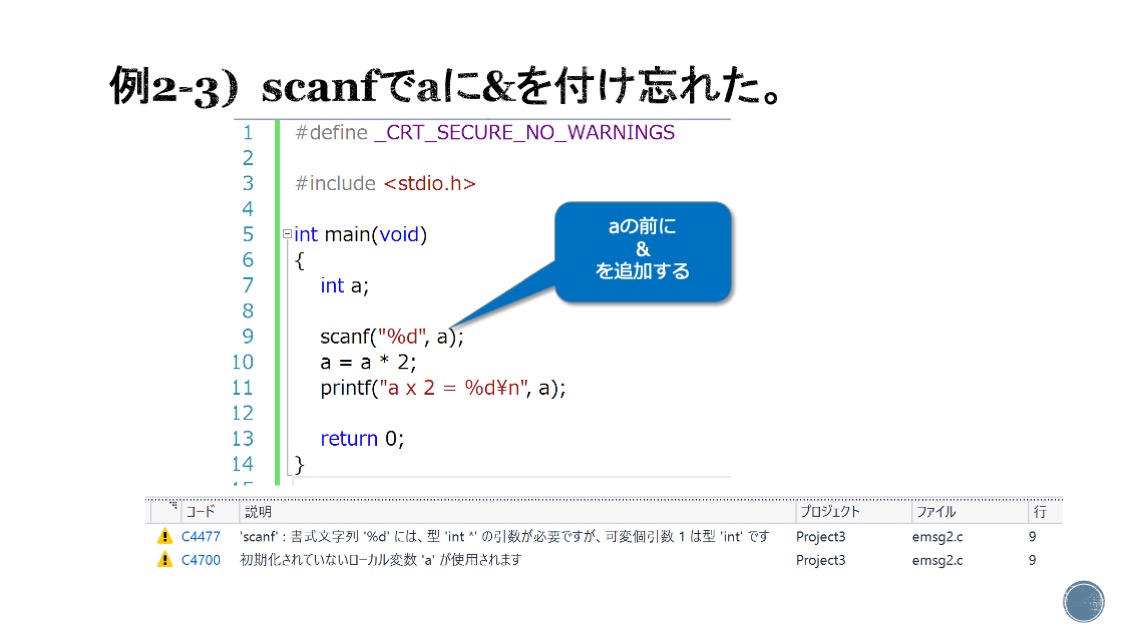Viewport: 1136px width, 639px height.
Task: Sort error list by コード column
Action: [x=201, y=511]
